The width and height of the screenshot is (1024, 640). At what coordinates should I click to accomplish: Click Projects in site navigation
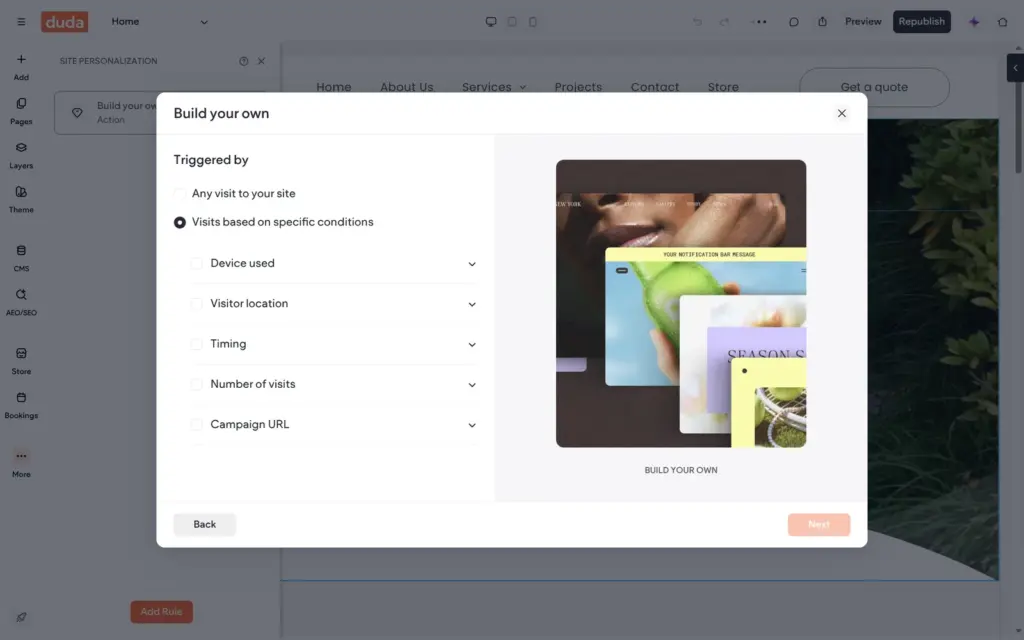pos(578,87)
